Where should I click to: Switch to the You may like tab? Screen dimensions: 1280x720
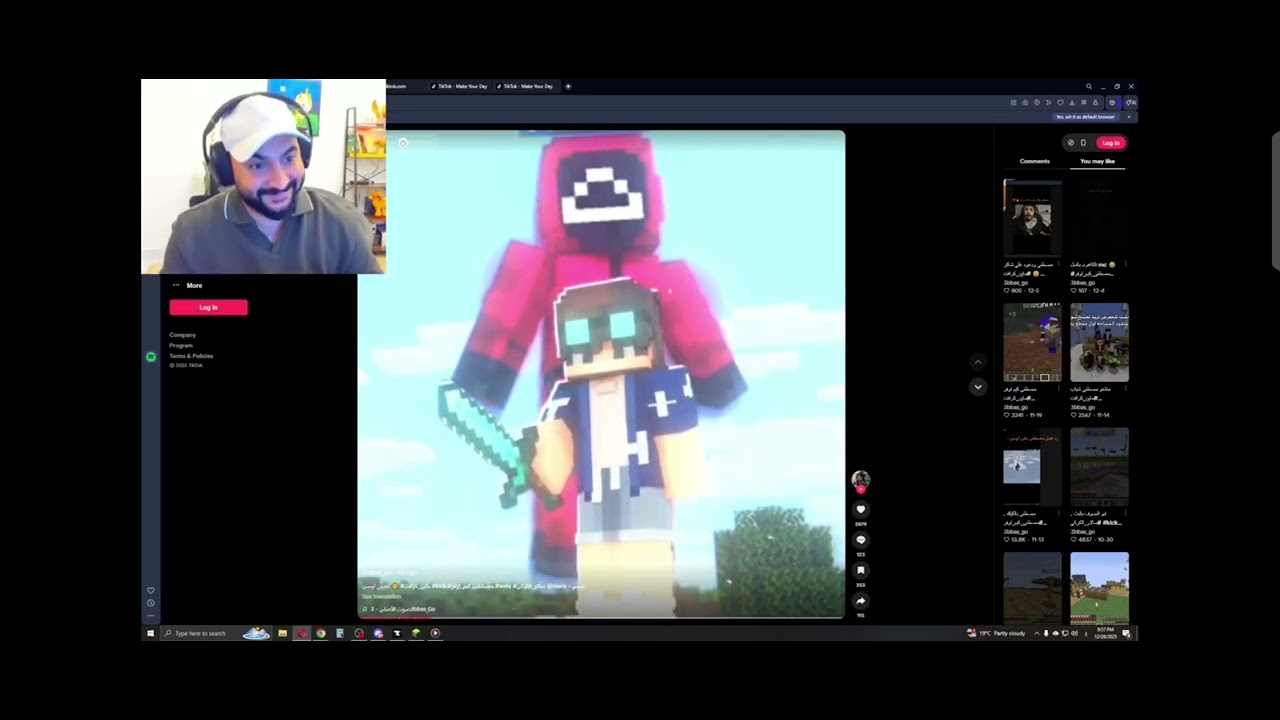click(x=1097, y=161)
